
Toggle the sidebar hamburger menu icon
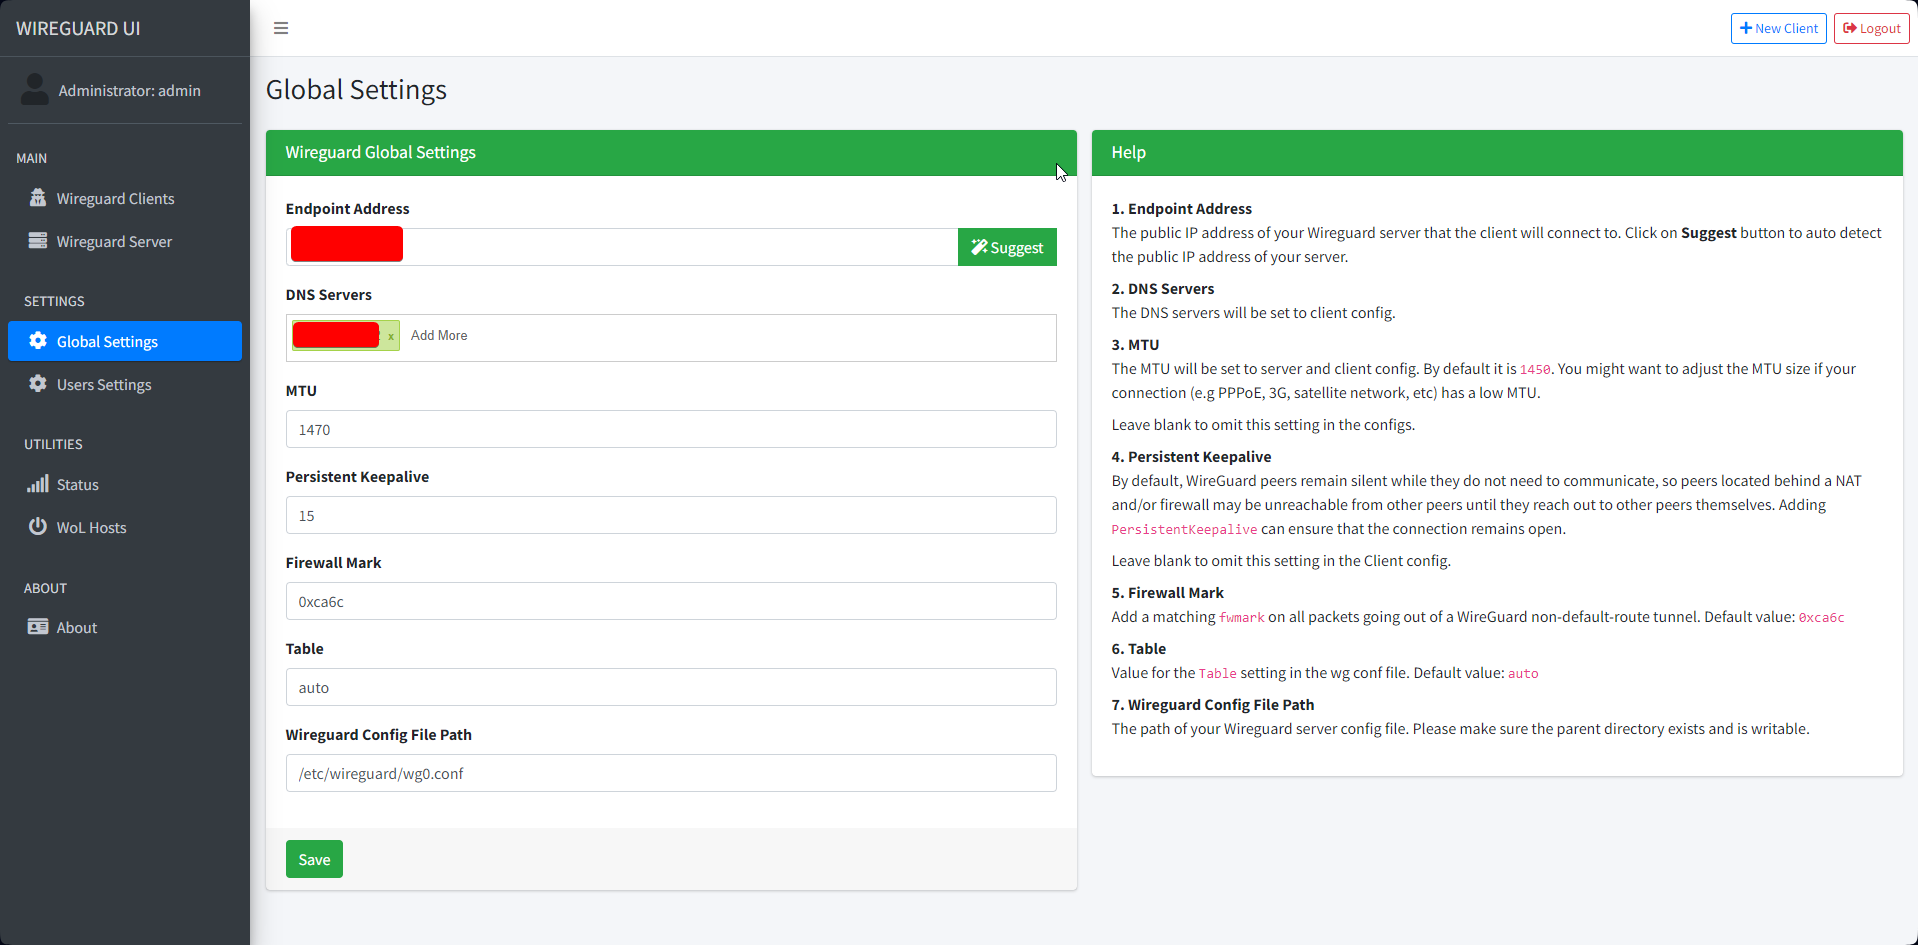tap(281, 28)
